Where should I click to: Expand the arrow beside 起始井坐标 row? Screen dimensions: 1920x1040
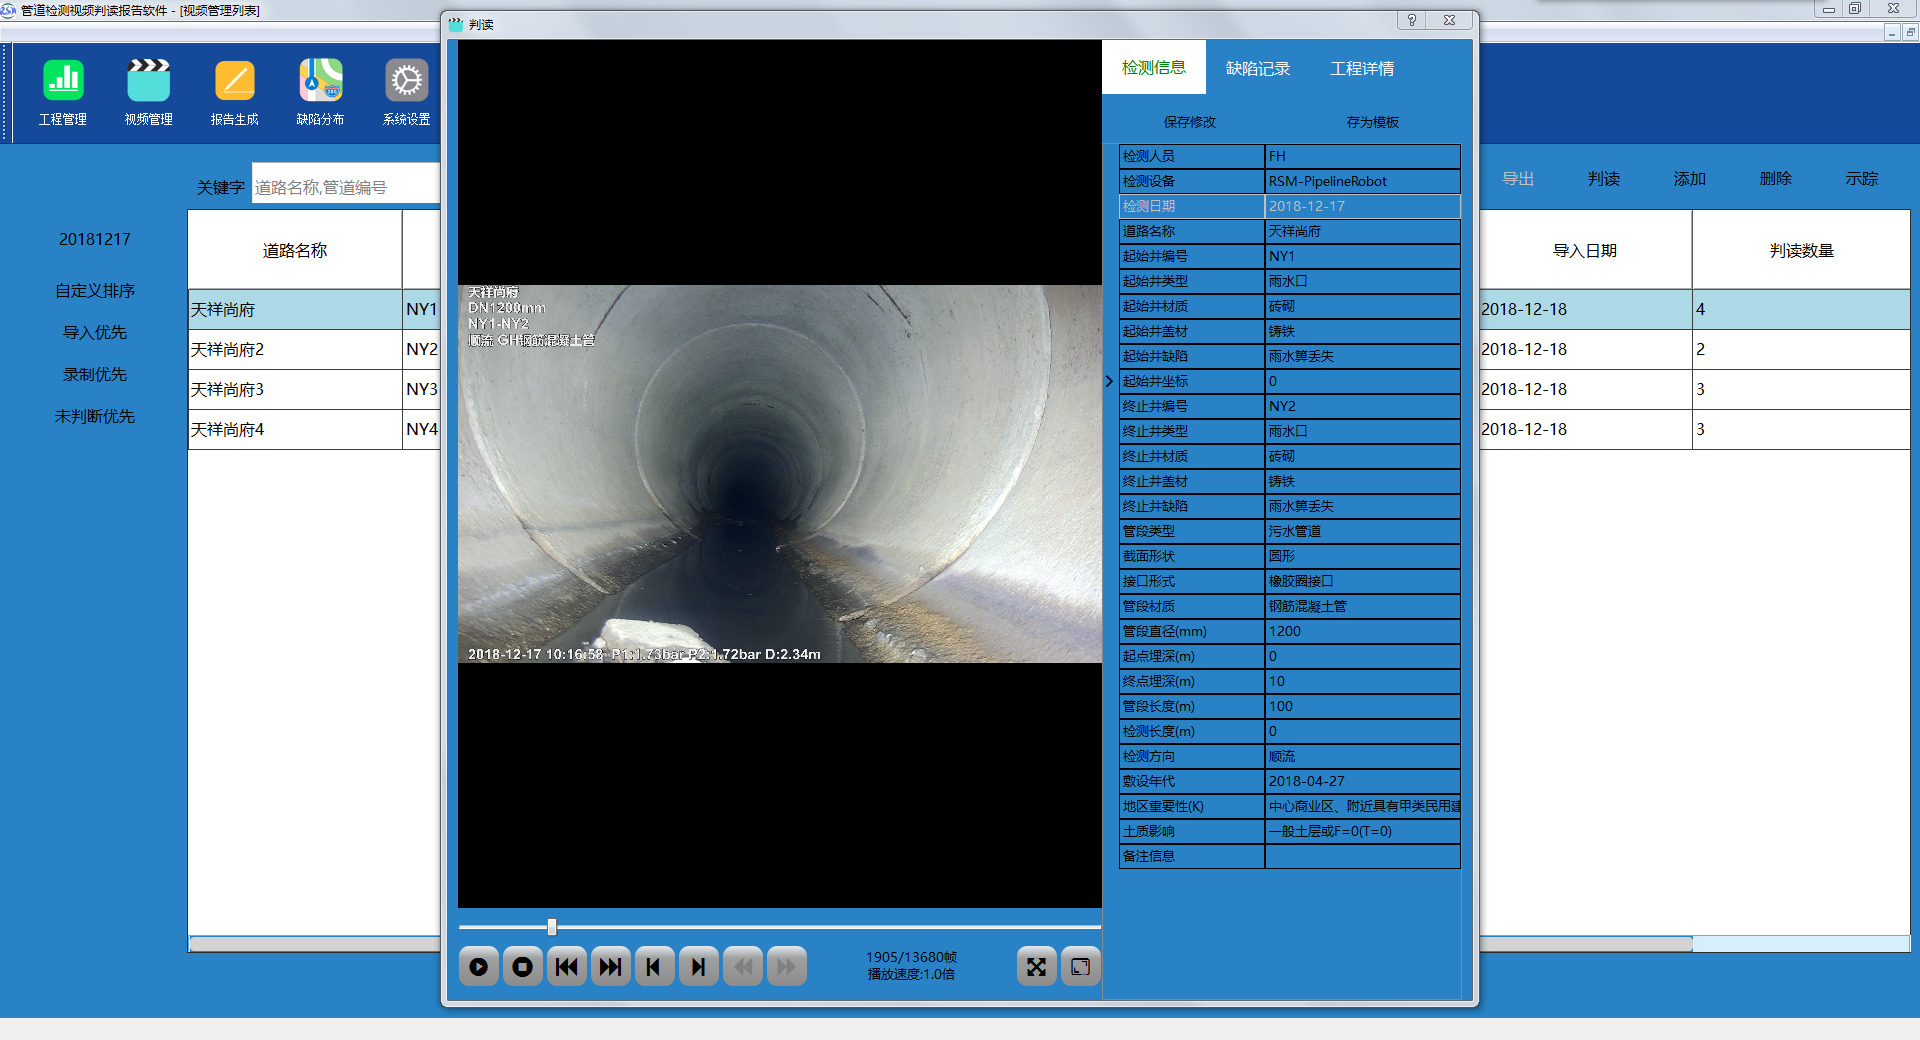[1109, 381]
